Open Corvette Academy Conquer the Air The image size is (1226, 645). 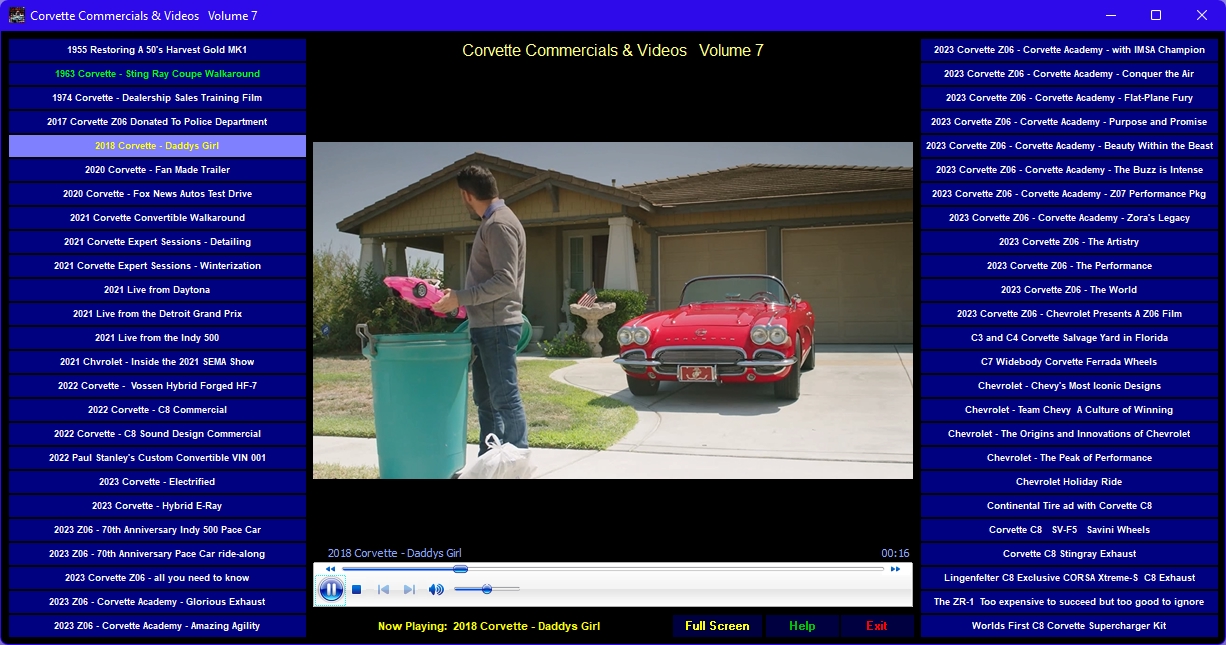[x=1069, y=74]
